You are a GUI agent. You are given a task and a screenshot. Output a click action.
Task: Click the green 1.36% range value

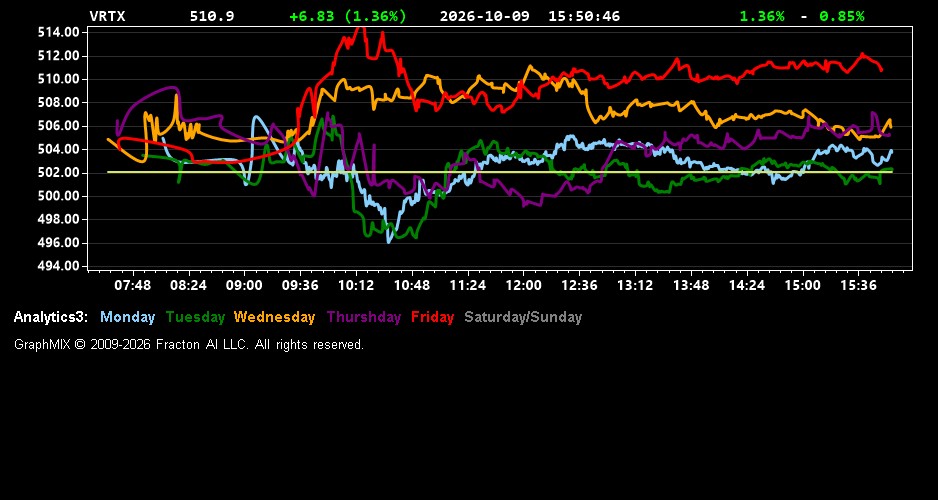tap(762, 16)
